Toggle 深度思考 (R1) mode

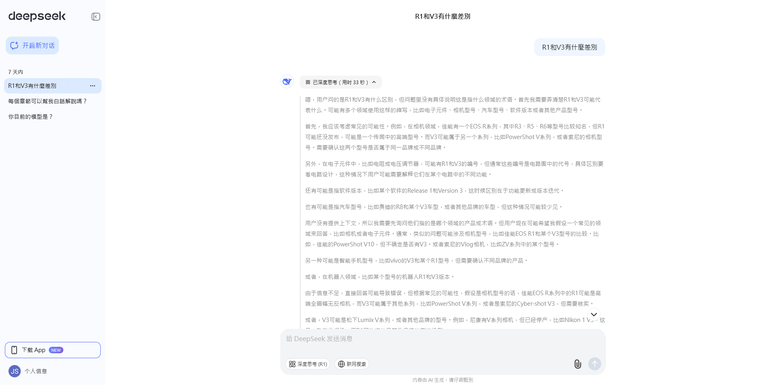[307, 364]
